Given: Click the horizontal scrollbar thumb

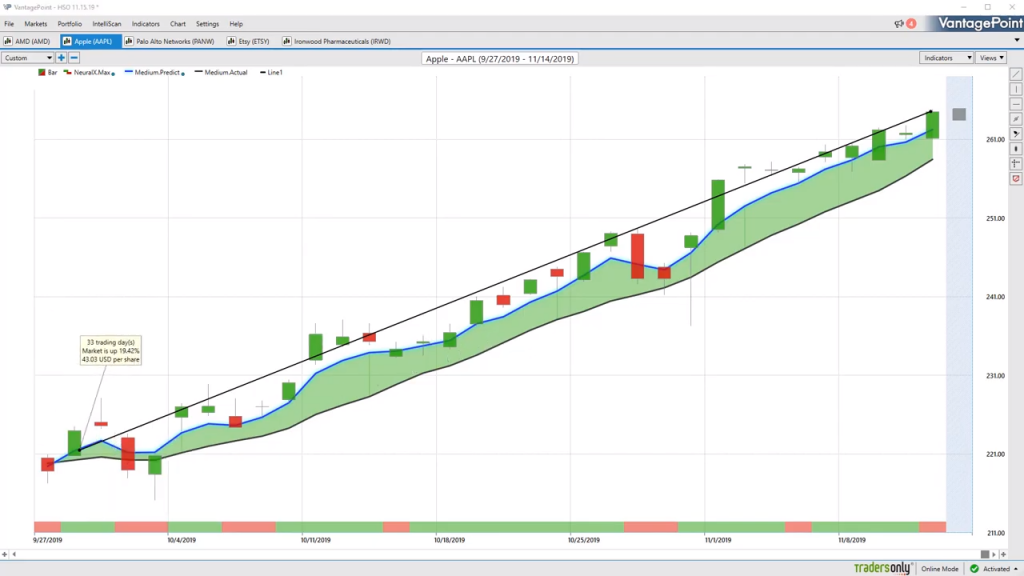Looking at the screenshot, I should [985, 554].
